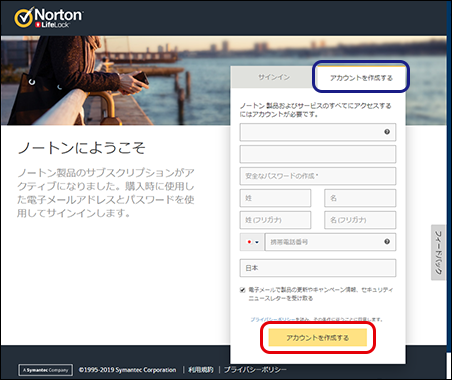This screenshot has height=380, width=452.
Task: Focus the 名(フリガナ) field
Action: point(360,220)
